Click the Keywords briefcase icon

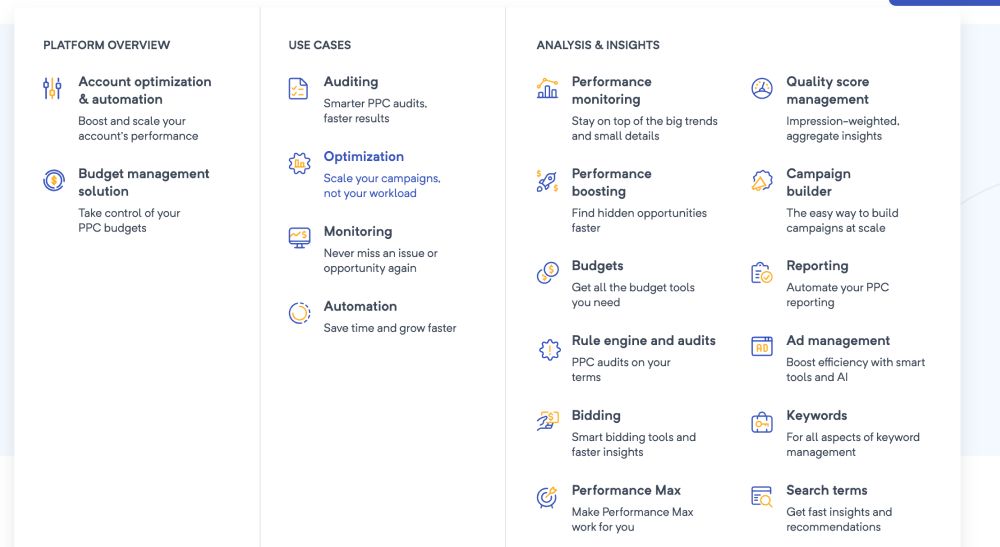tap(762, 422)
